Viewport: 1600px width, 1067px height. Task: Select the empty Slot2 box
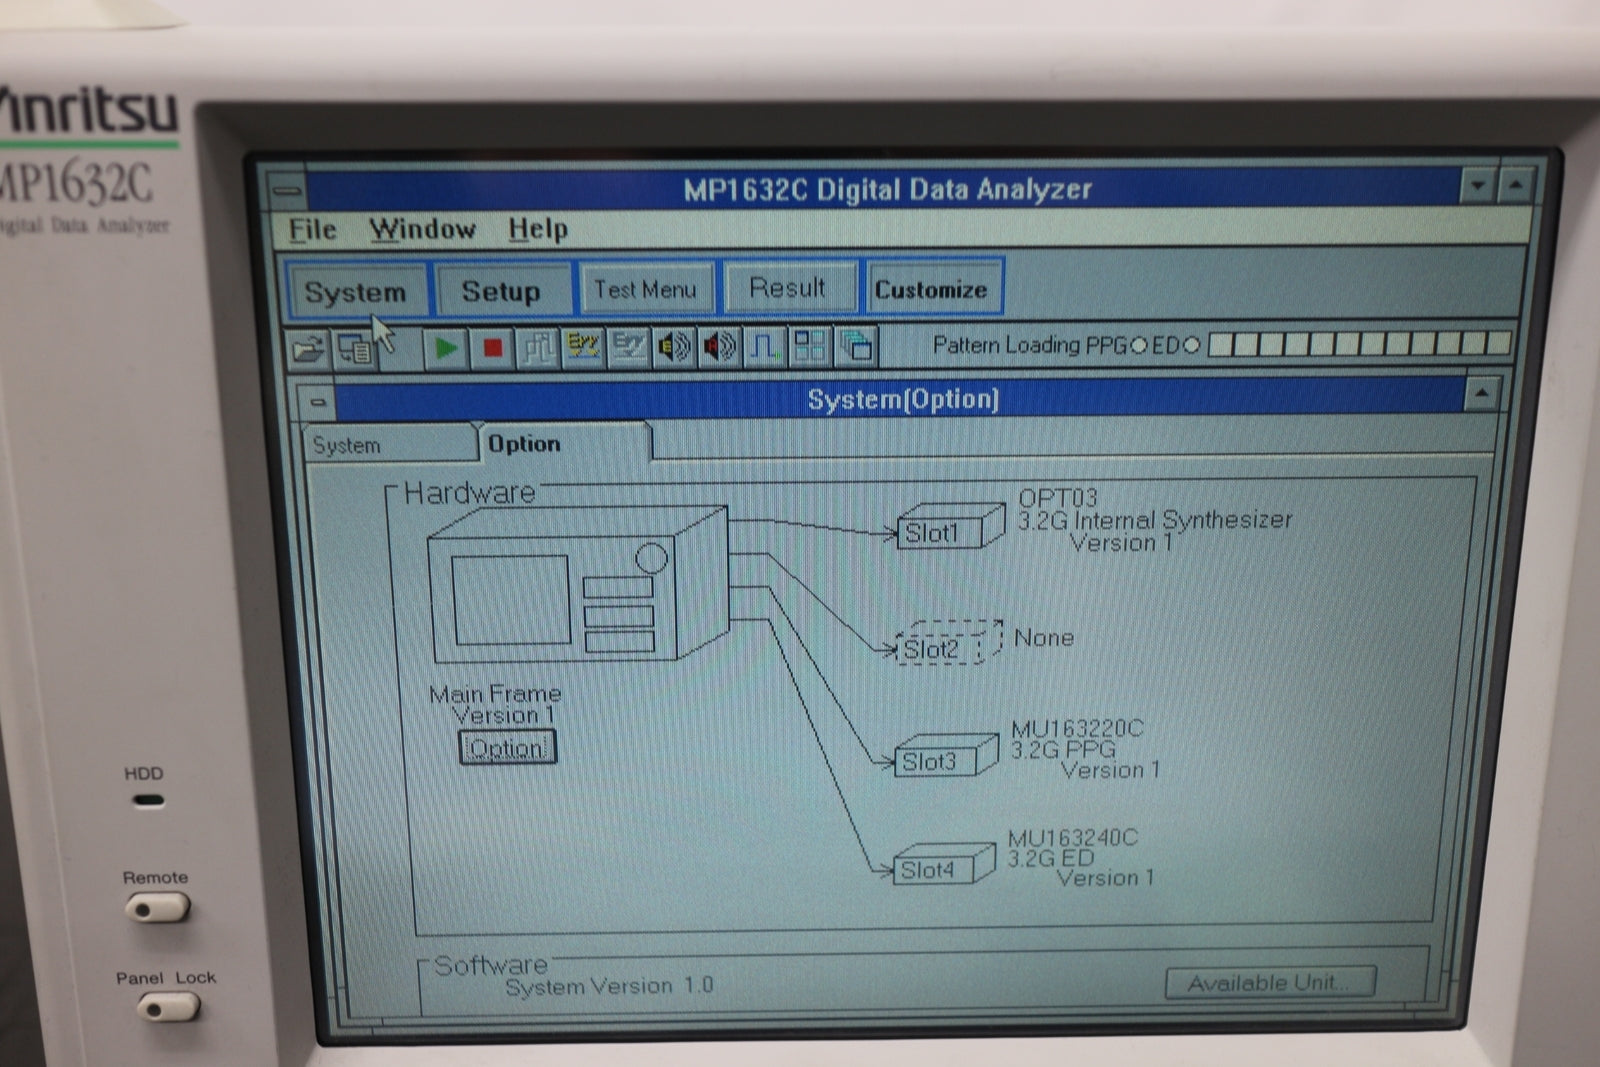[949, 643]
